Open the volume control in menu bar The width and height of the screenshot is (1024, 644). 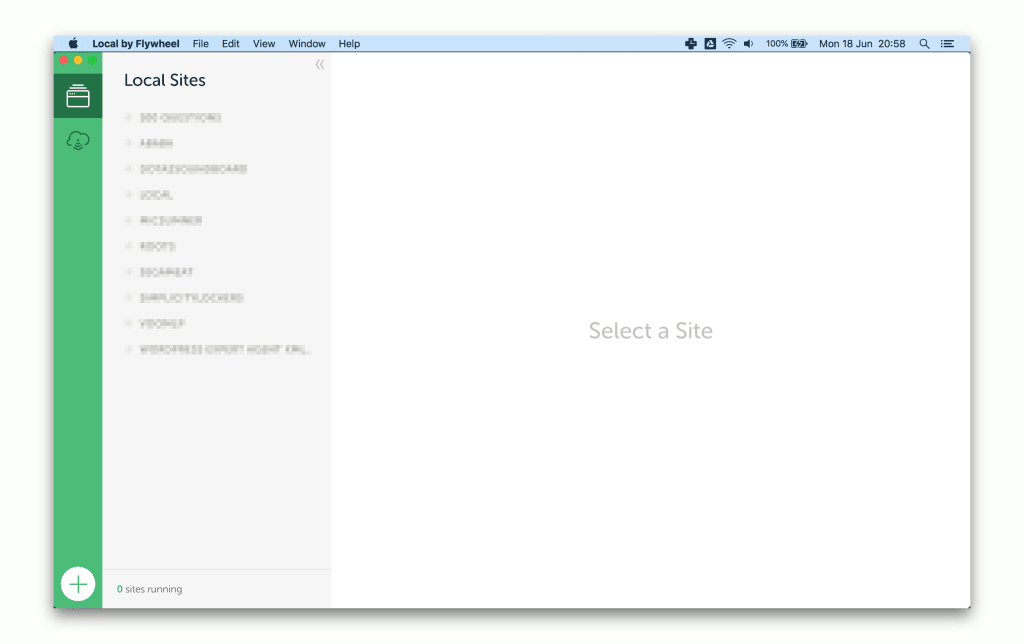pyautogui.click(x=748, y=44)
